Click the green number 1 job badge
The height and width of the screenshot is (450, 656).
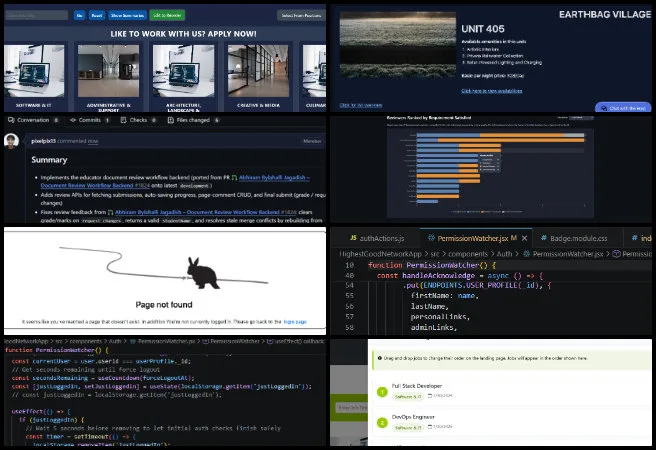tap(382, 392)
